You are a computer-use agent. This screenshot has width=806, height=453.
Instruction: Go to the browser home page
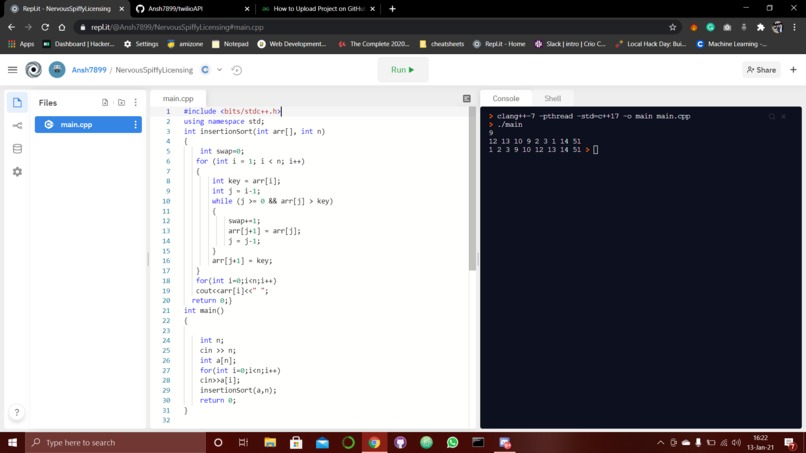coord(62,27)
